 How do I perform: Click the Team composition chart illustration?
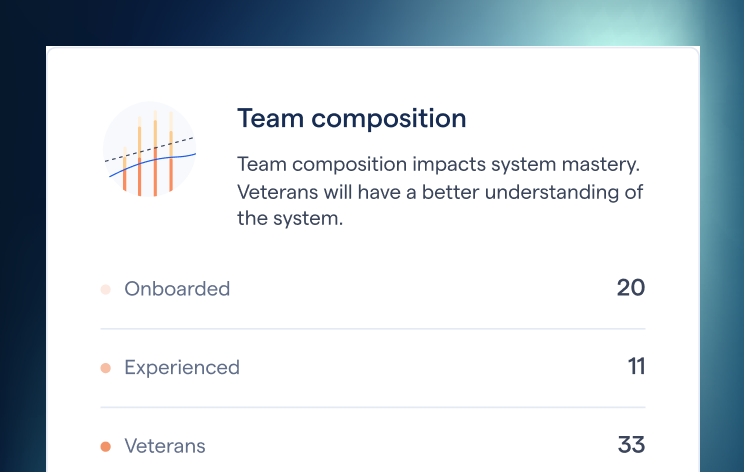point(150,150)
